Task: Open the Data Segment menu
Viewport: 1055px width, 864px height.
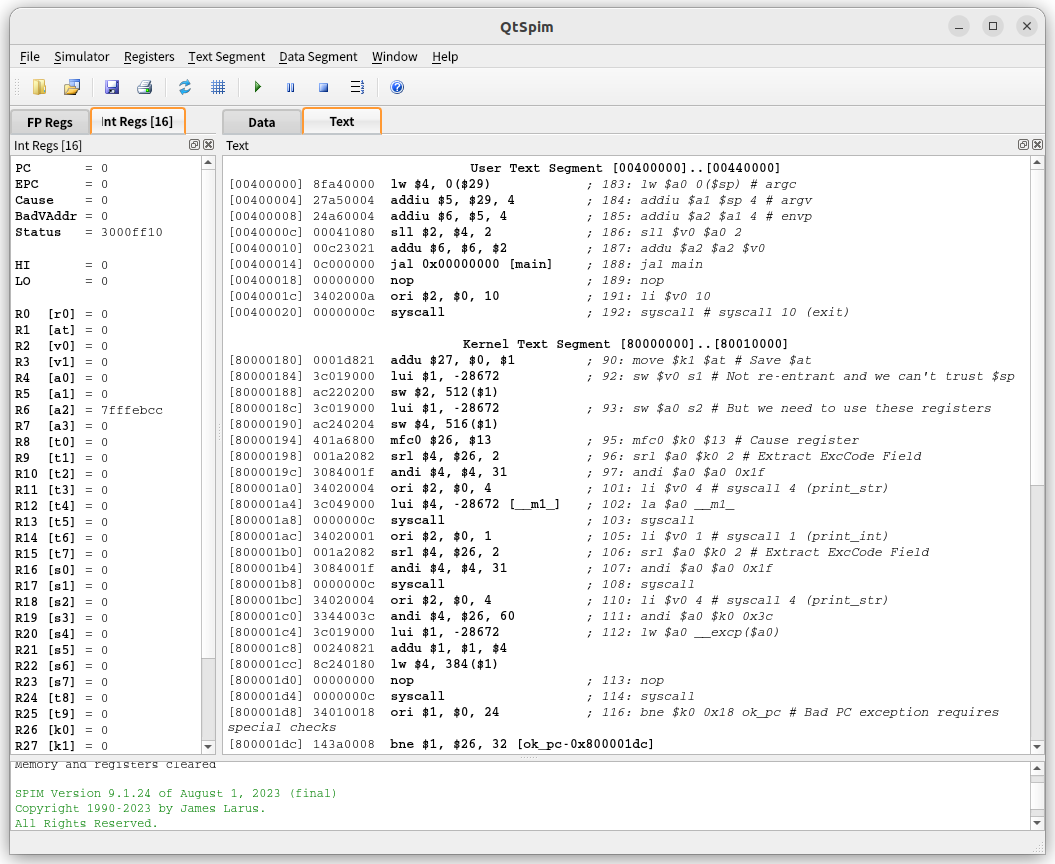Action: click(318, 57)
